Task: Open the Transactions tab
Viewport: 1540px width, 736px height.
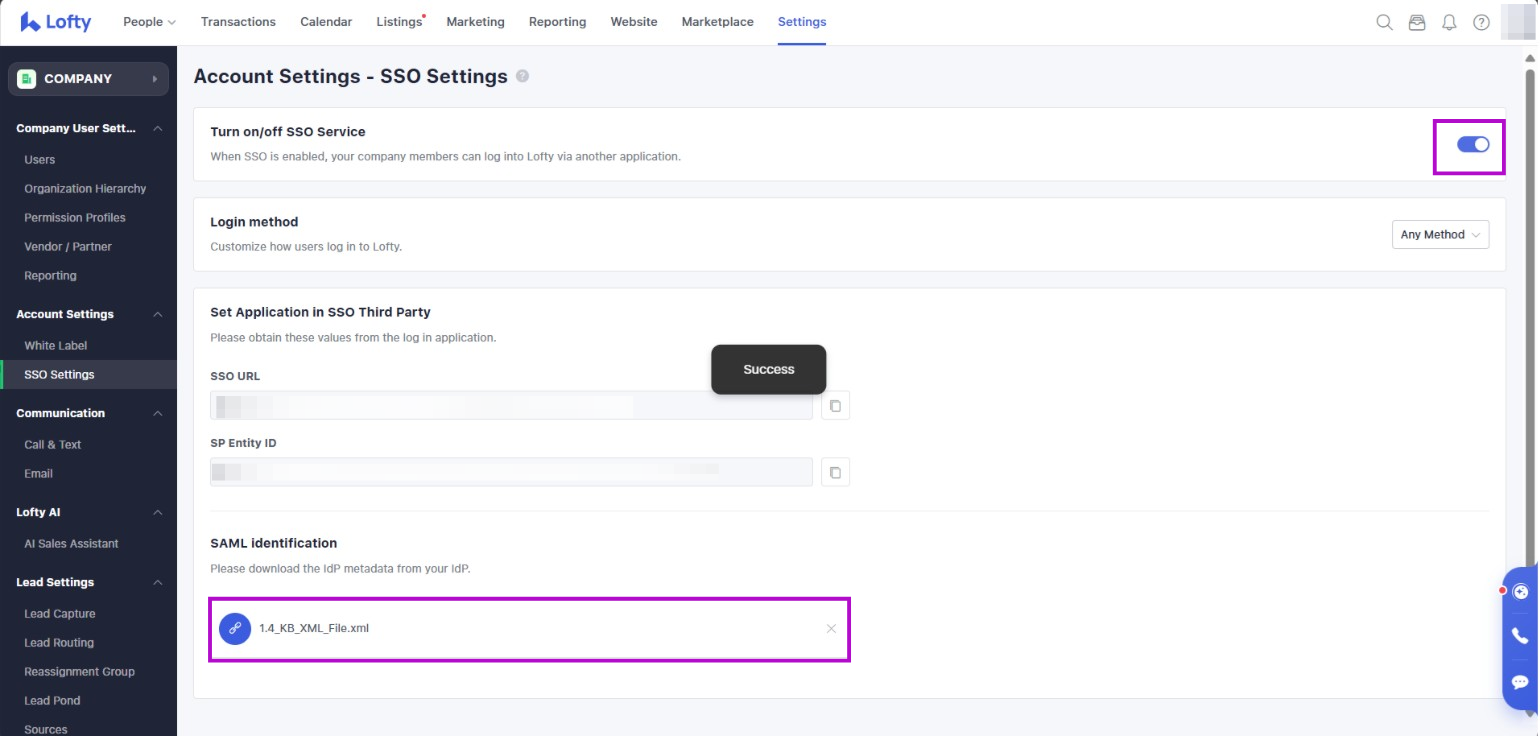Action: (x=238, y=22)
